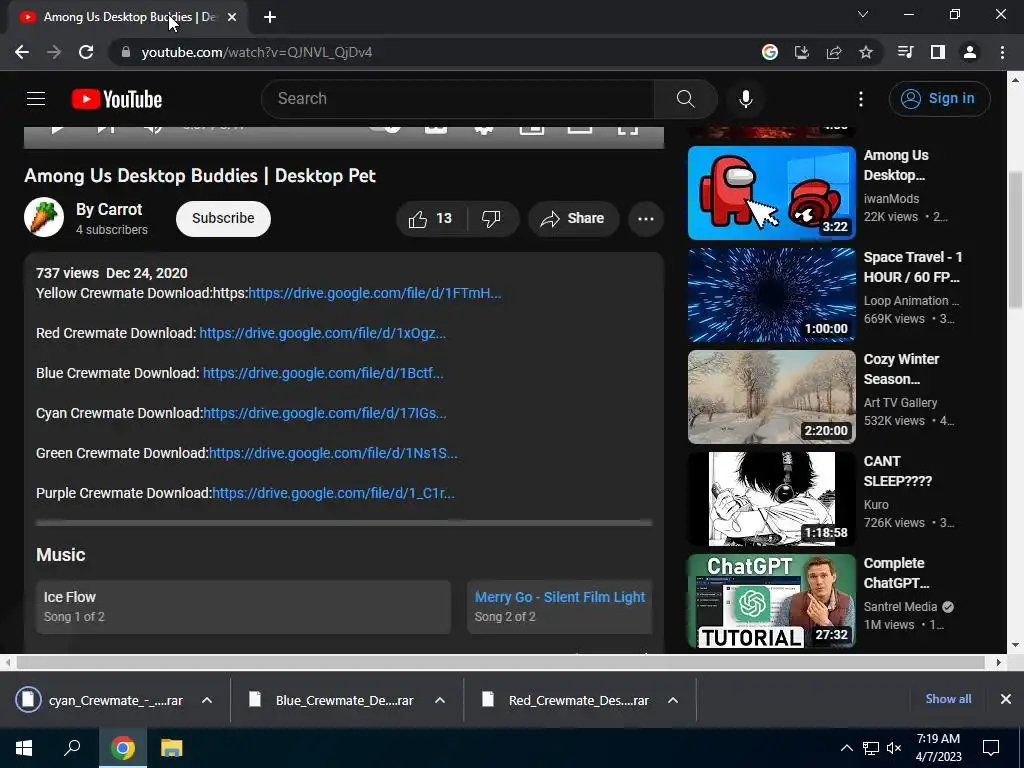Open more actions ellipsis under video
This screenshot has height=768, width=1024.
pos(646,219)
